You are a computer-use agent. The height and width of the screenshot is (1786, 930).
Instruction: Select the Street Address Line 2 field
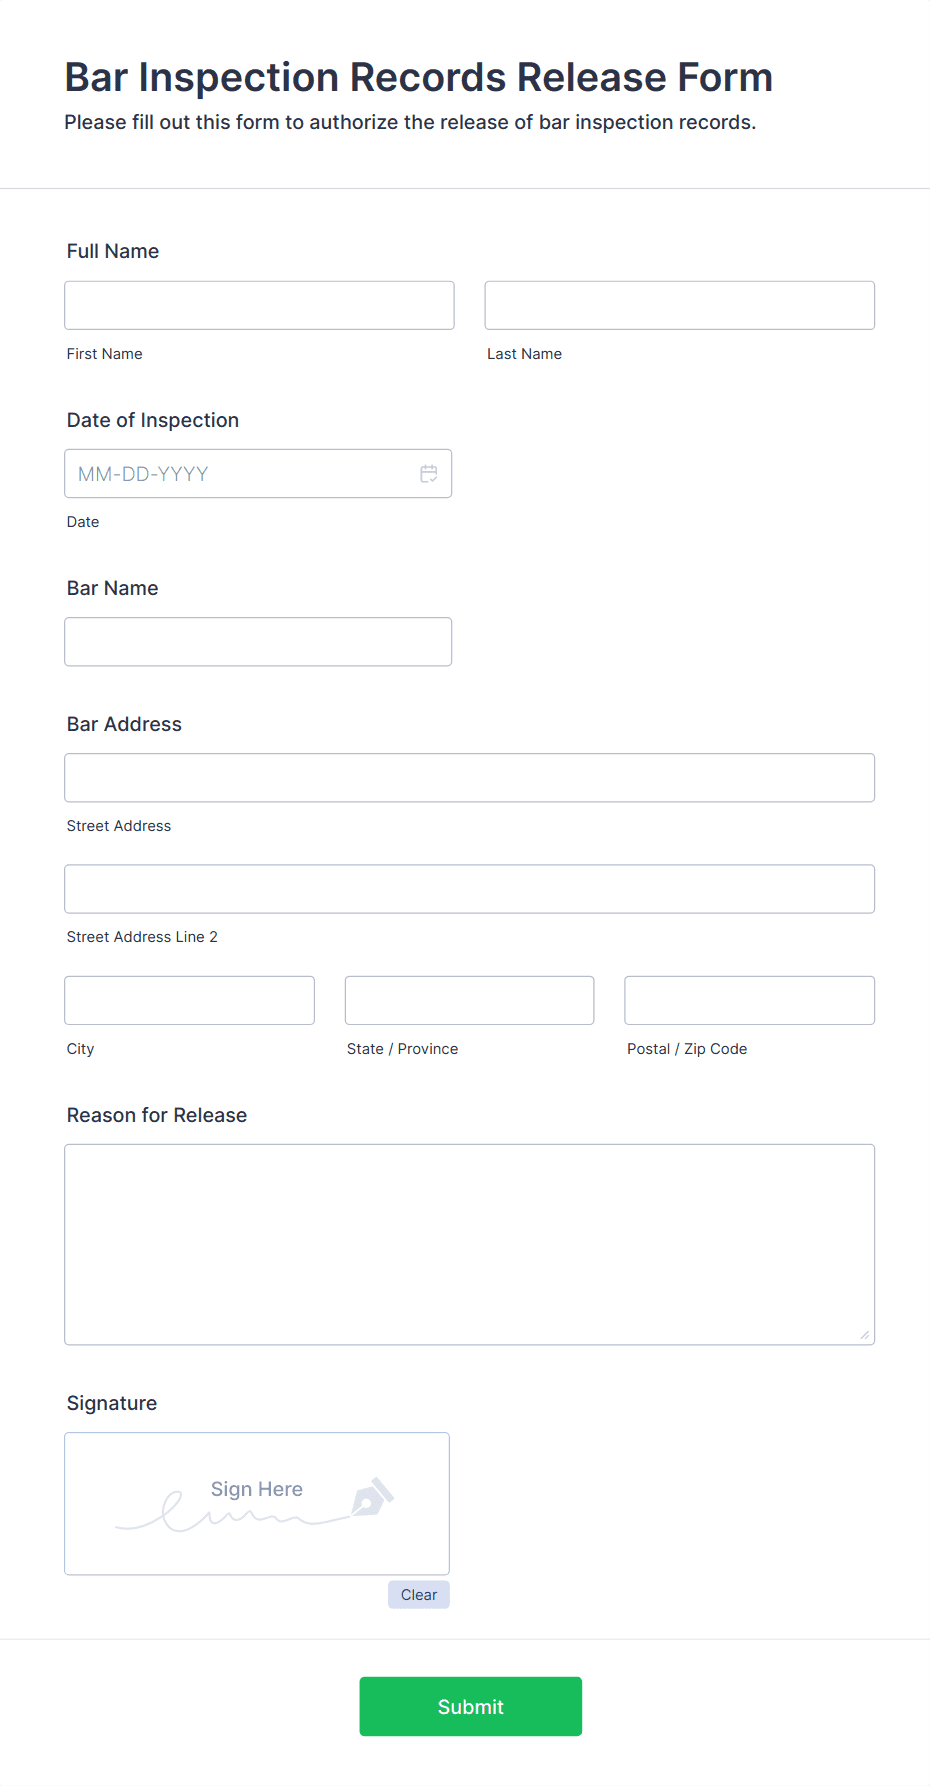[469, 888]
